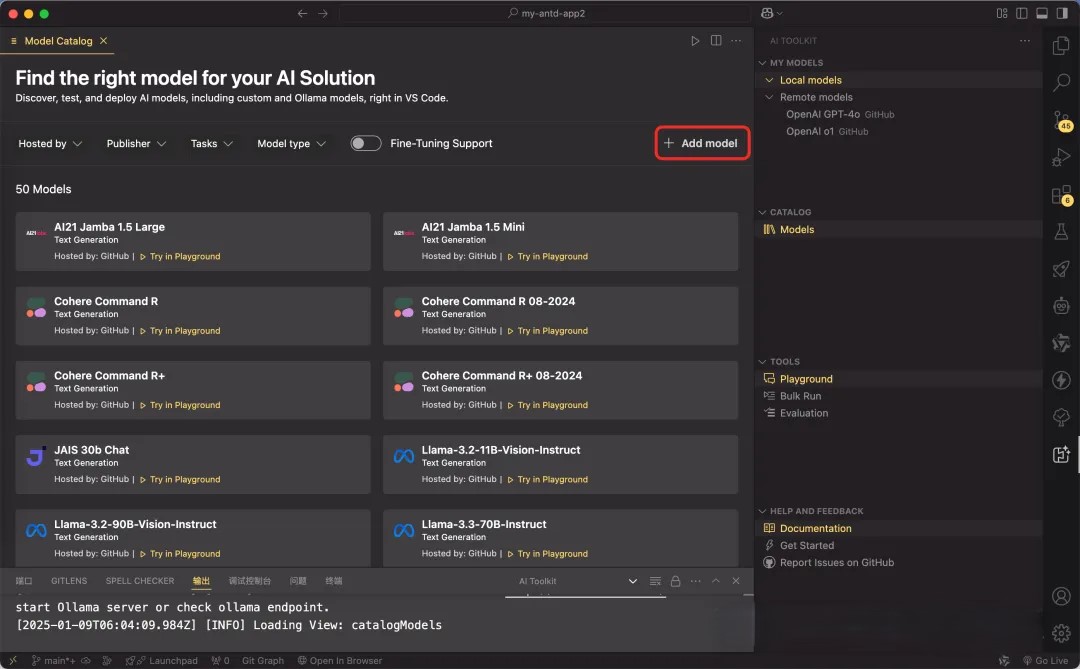Open the editor More Actions ellipsis
This screenshot has height=669, width=1080.
pos(736,41)
